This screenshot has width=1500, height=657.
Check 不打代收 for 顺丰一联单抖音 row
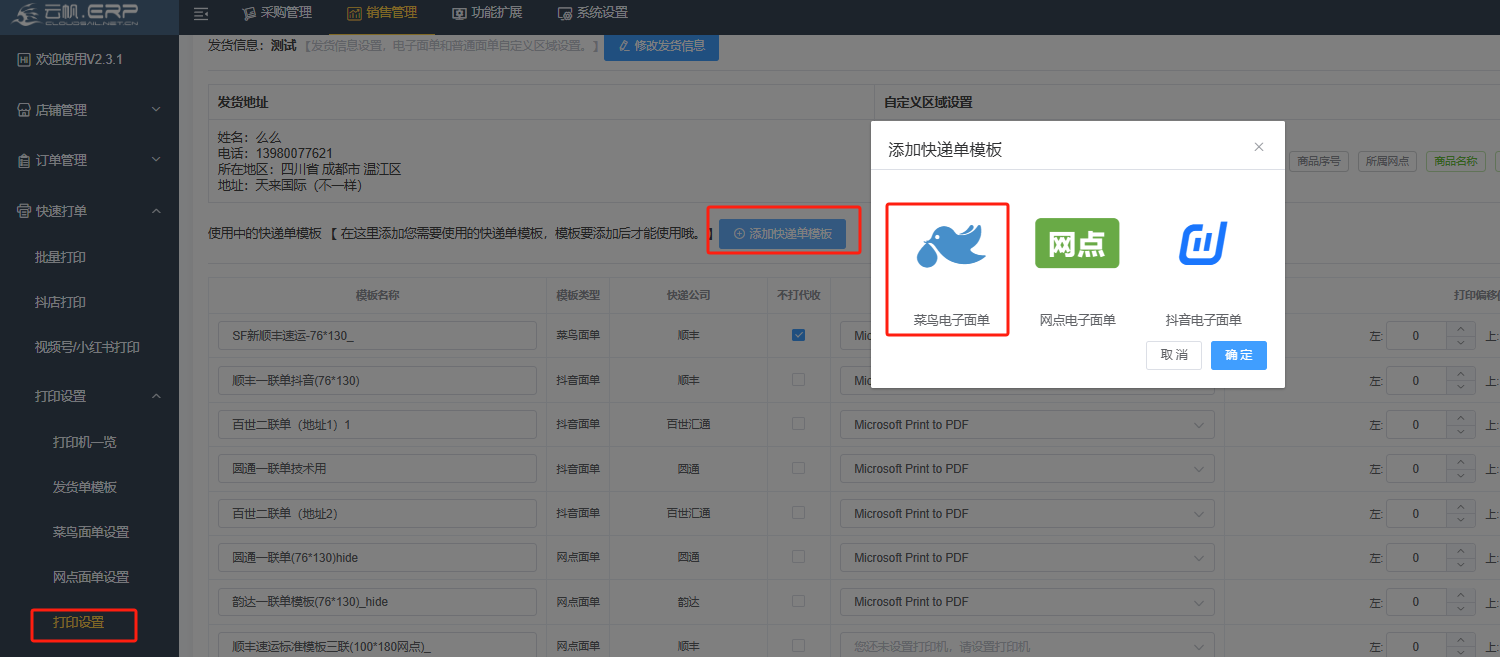[798, 380]
